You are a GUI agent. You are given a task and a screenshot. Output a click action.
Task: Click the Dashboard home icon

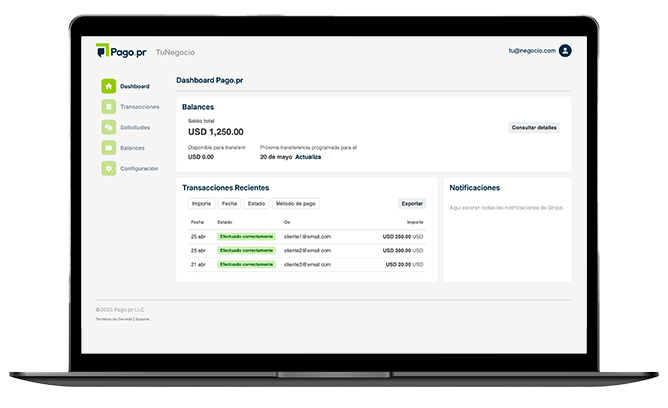pyautogui.click(x=108, y=86)
